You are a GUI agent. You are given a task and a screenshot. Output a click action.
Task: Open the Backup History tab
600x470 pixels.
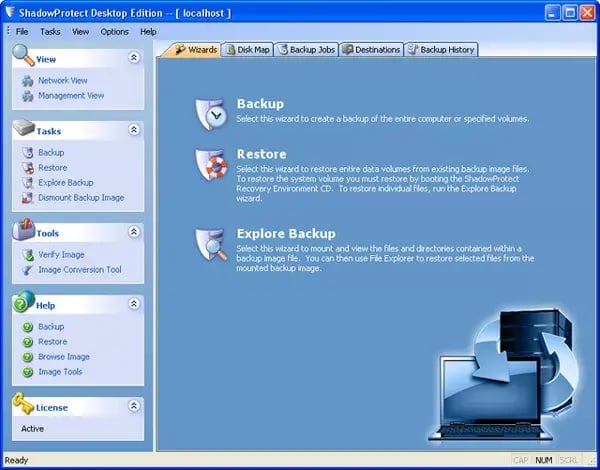pyautogui.click(x=441, y=49)
